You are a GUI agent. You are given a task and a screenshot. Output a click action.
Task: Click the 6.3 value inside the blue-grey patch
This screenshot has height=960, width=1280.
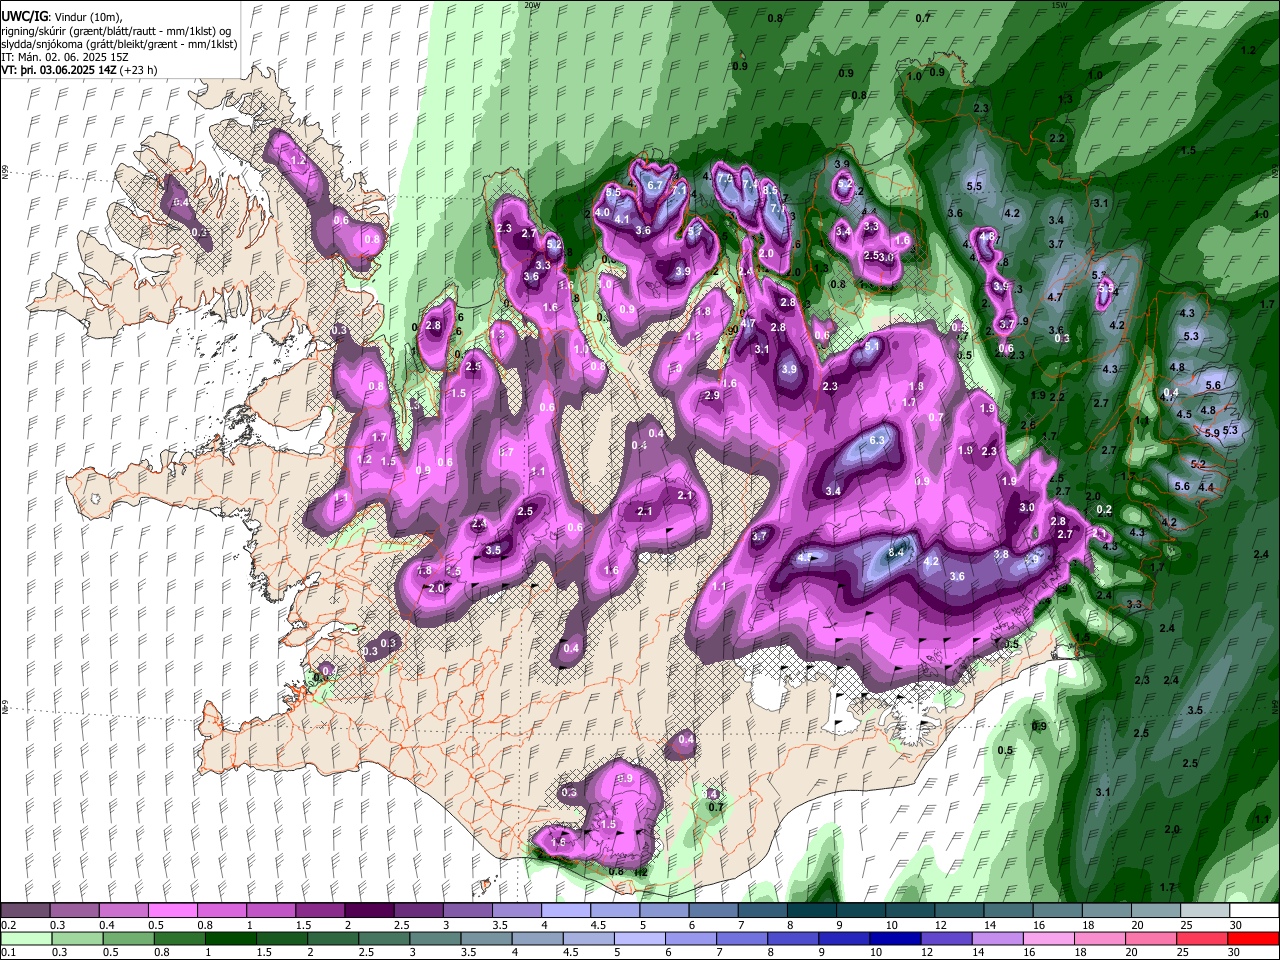pyautogui.click(x=878, y=441)
